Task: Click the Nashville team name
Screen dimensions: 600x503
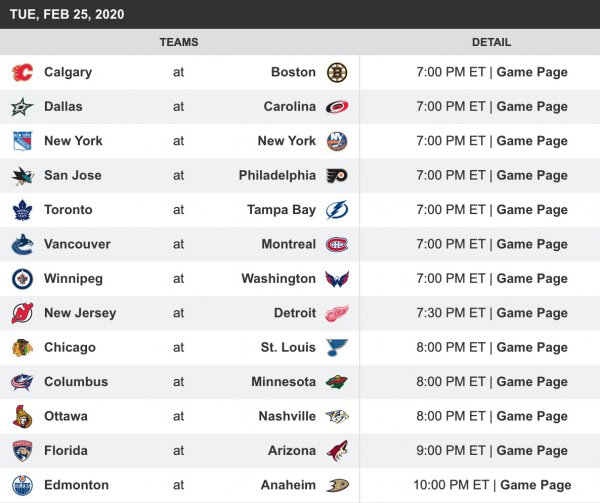Action: tap(286, 416)
